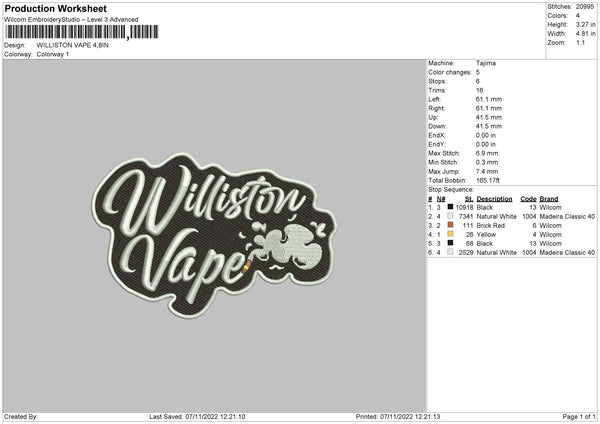
Task: Click the Natural White swatch in row 2
Action: pos(450,216)
